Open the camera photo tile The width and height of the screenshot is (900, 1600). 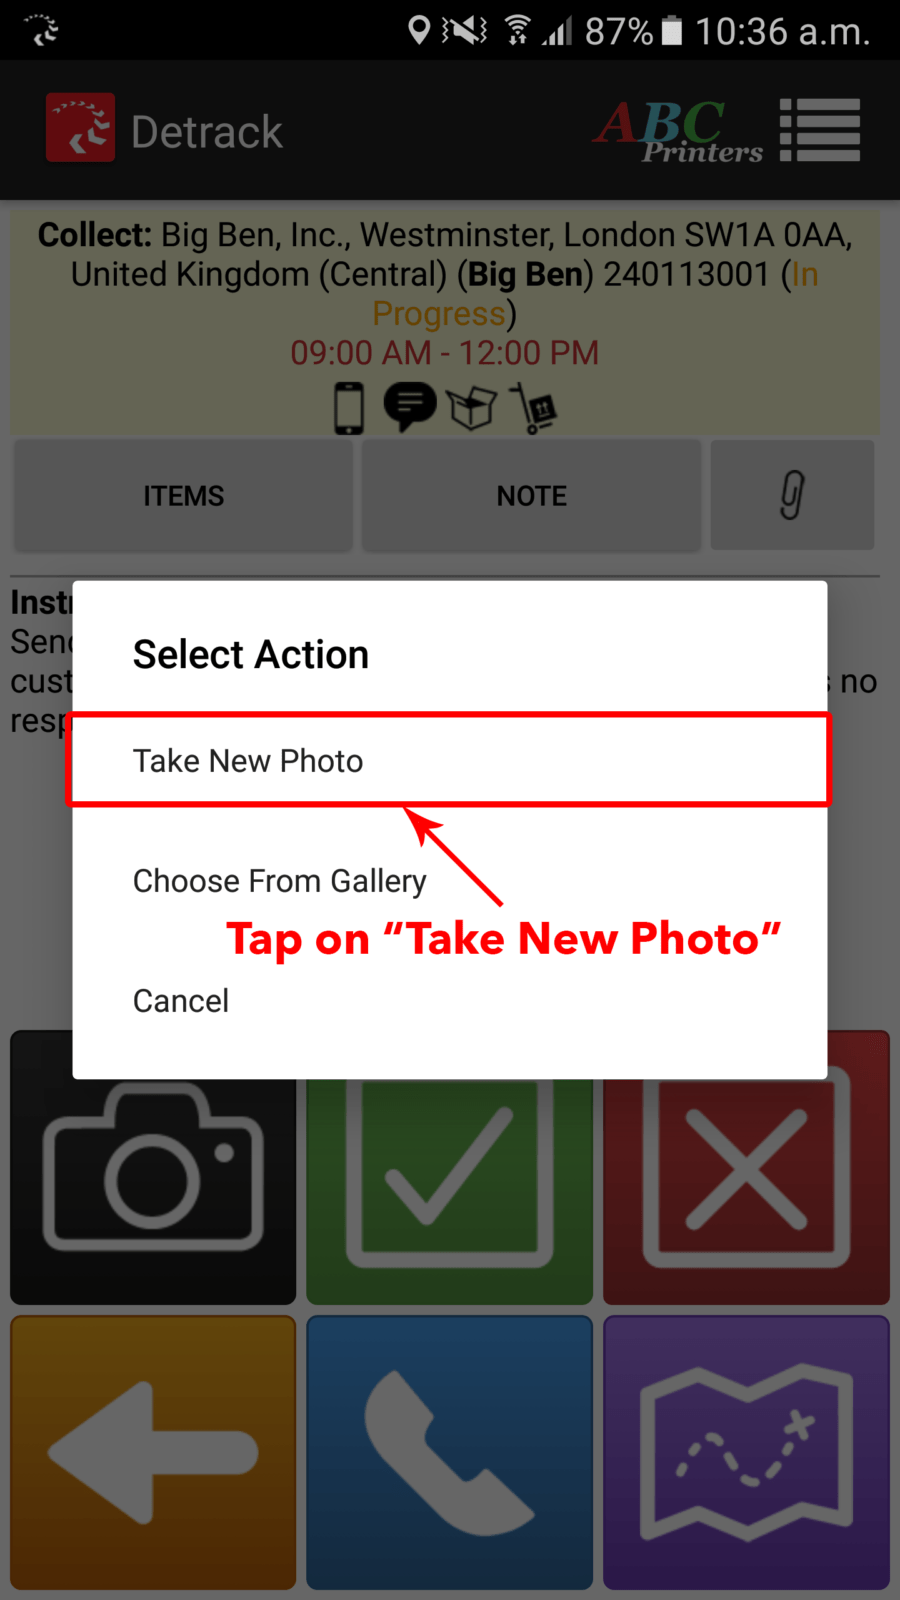(153, 1167)
